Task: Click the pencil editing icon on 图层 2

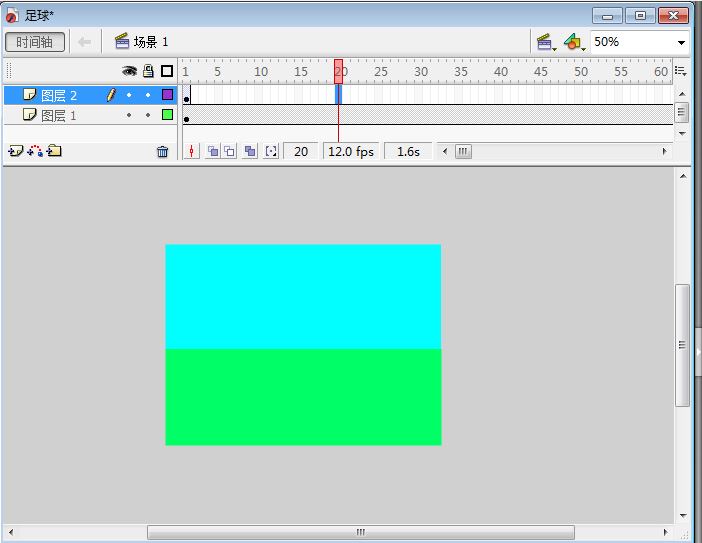Action: coord(111,94)
